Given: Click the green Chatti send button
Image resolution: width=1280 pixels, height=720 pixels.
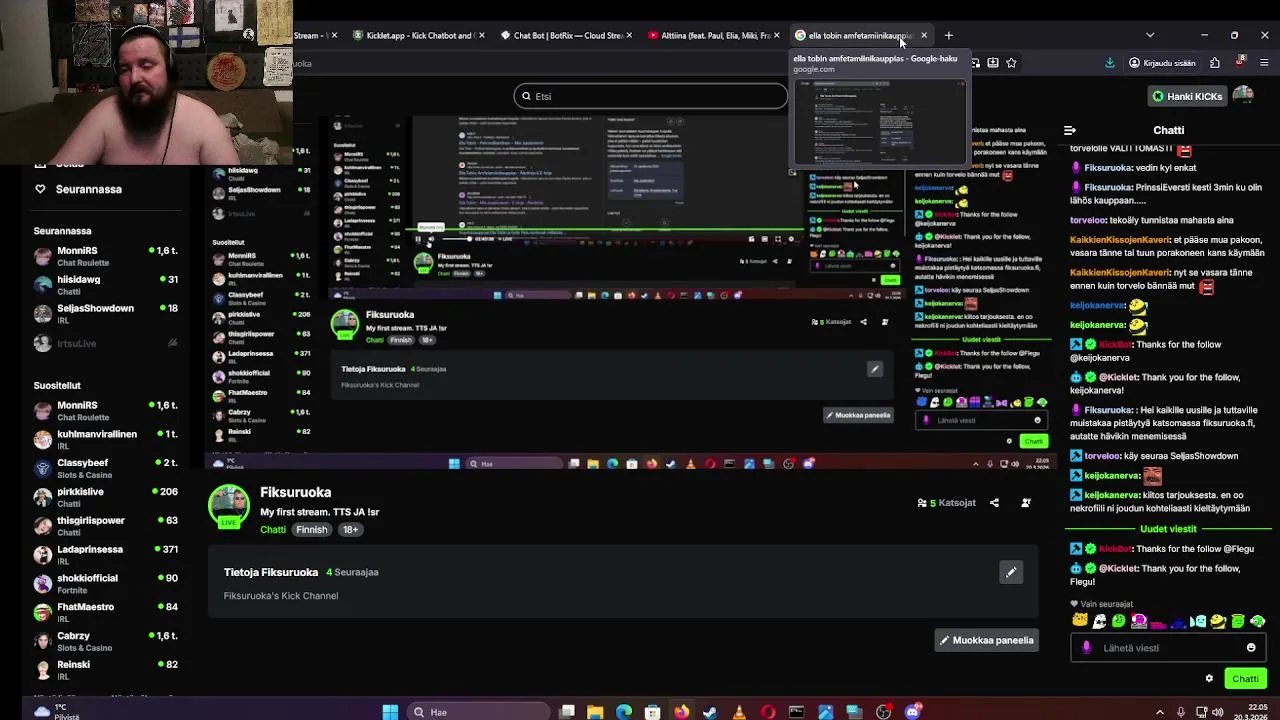Looking at the screenshot, I should pos(1245,679).
